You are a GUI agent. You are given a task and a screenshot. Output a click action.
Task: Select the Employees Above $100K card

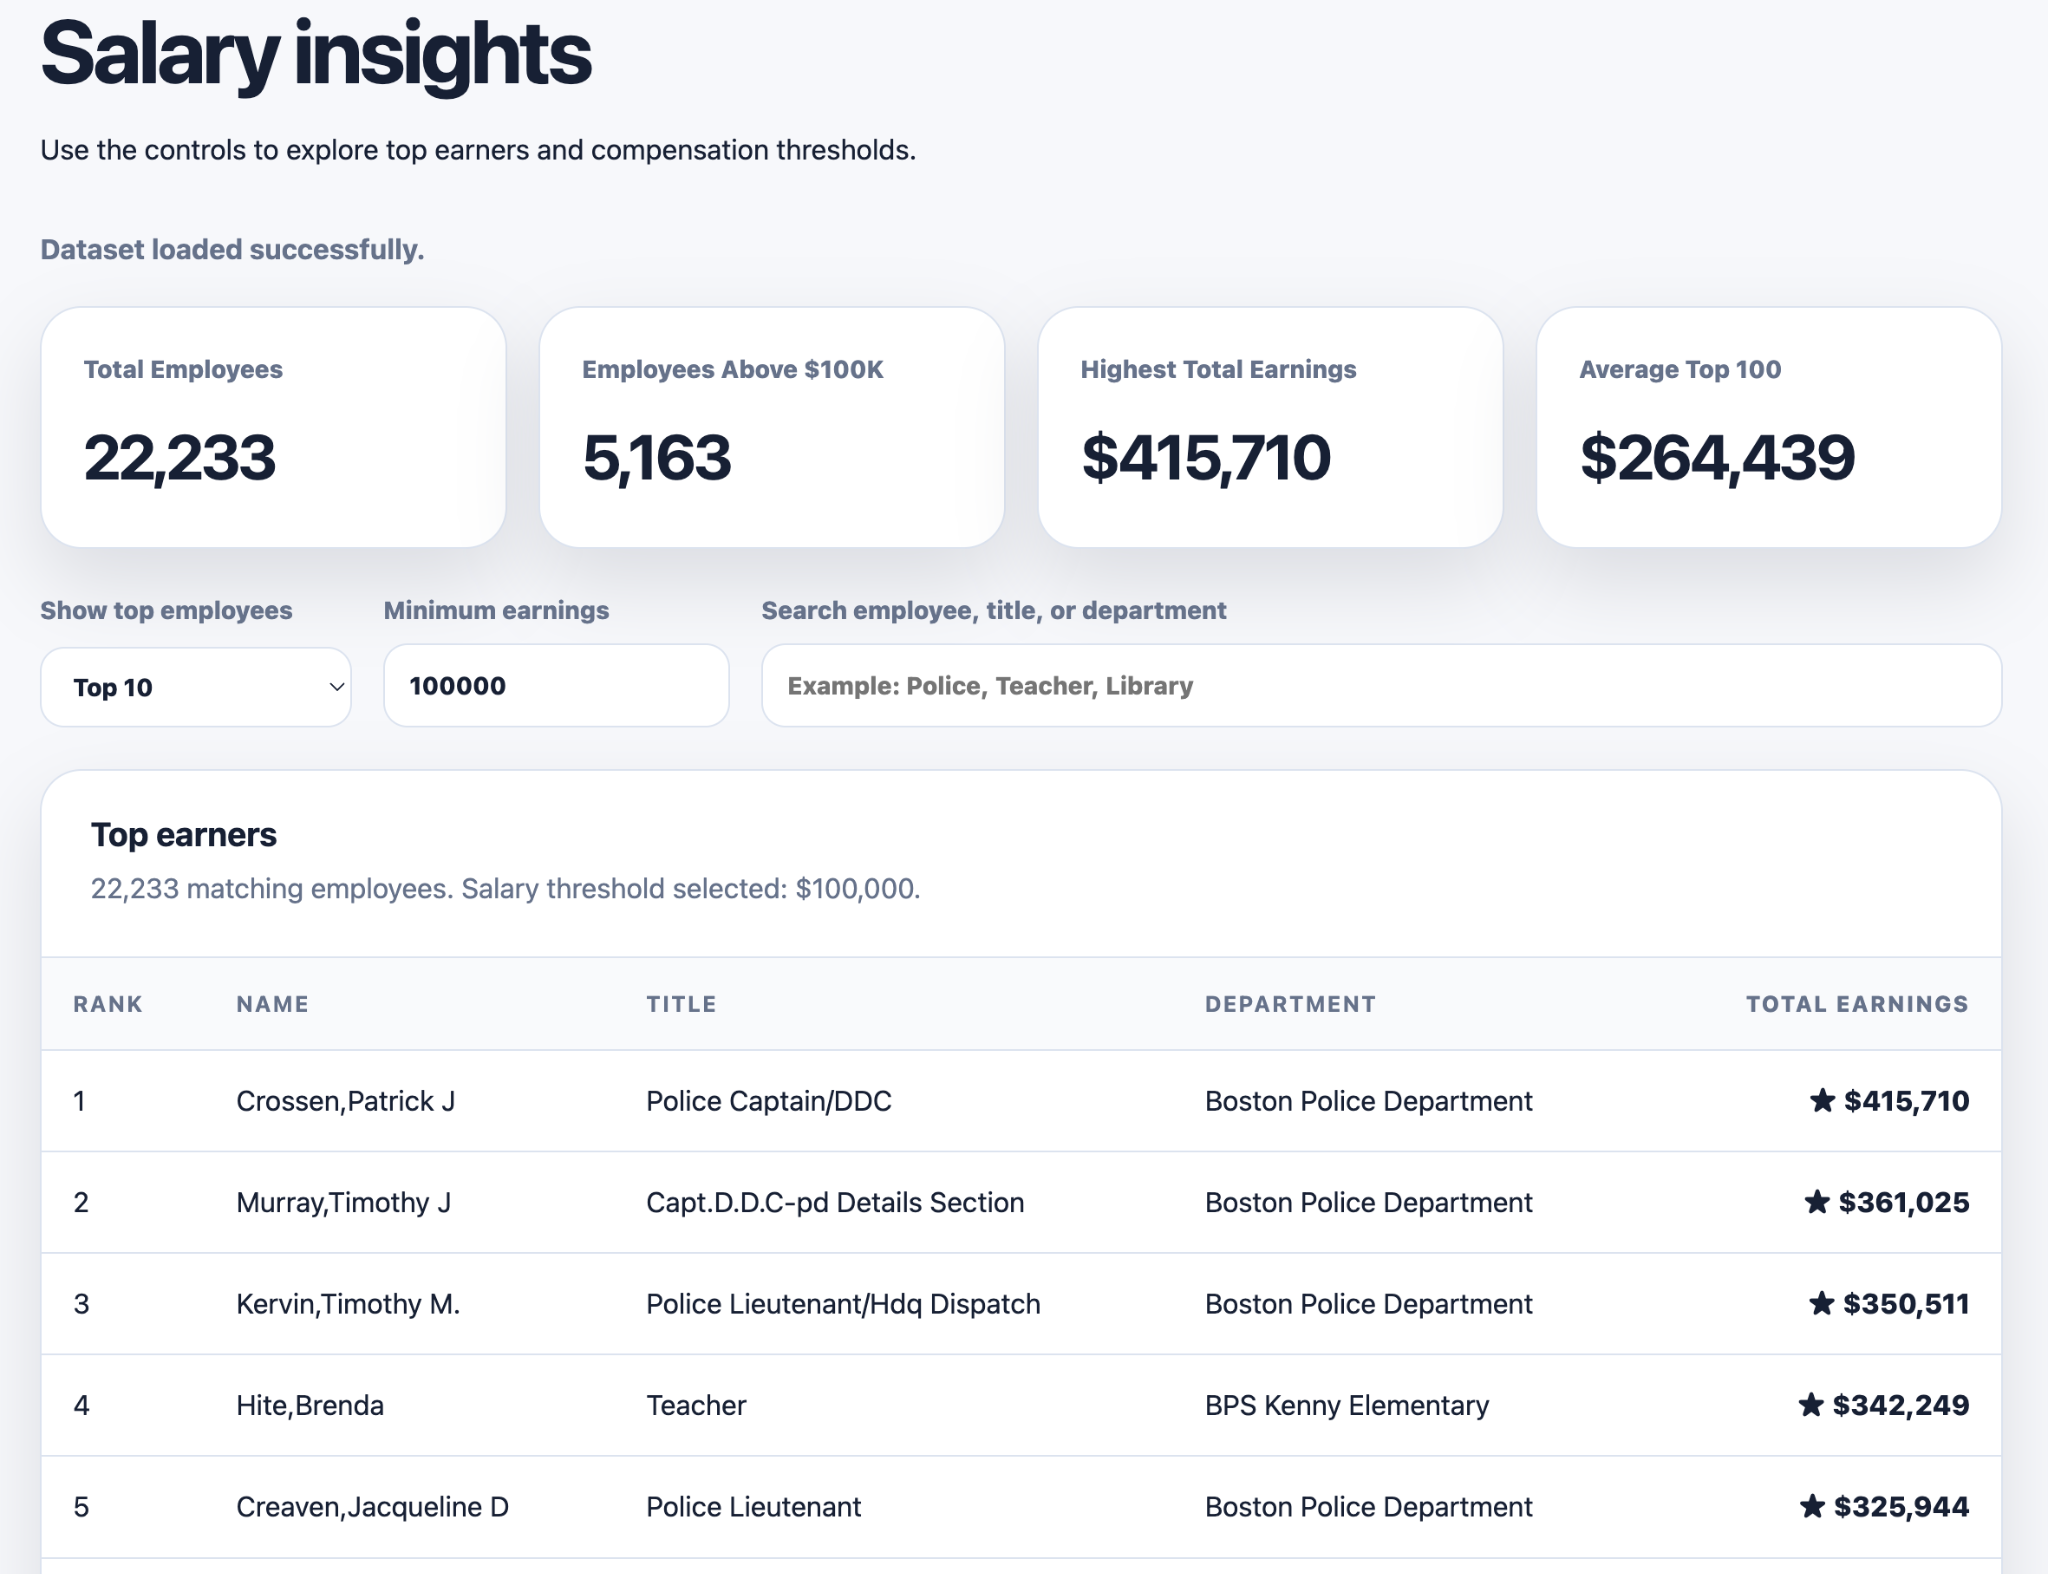click(x=772, y=427)
